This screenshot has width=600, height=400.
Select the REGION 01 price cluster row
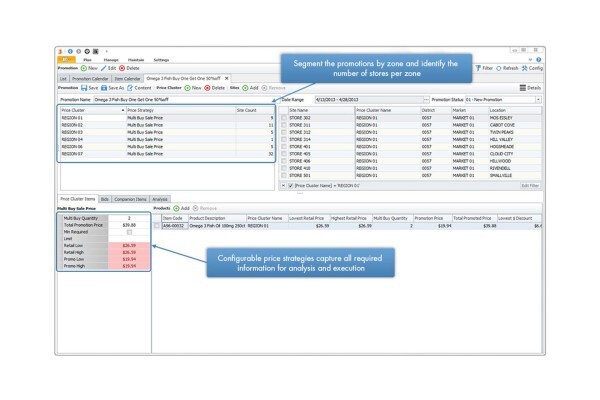pos(167,118)
